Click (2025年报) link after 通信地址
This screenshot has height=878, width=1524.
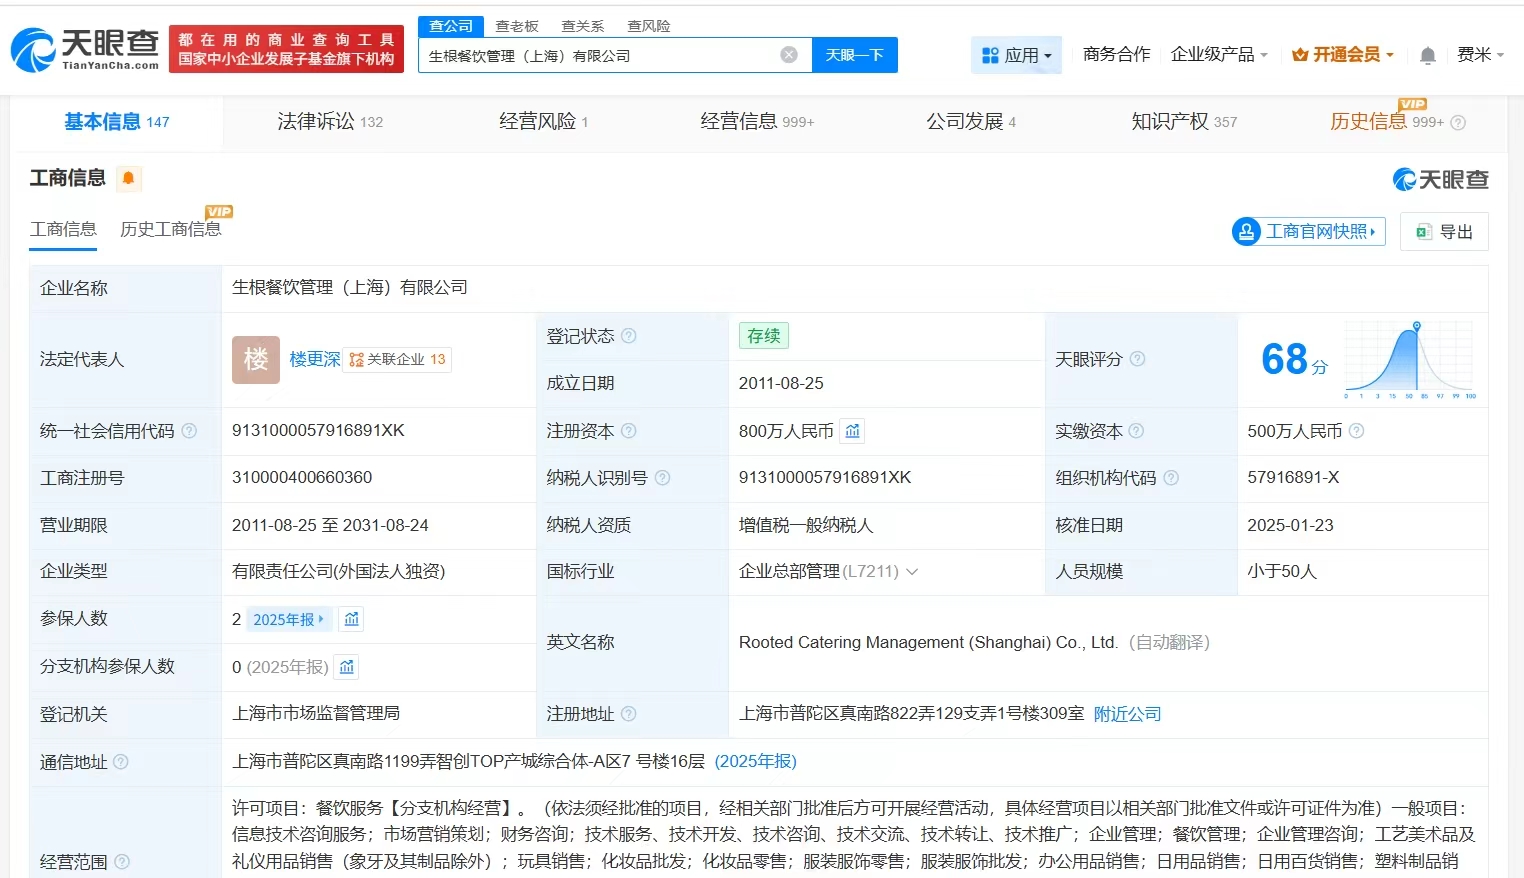[755, 761]
